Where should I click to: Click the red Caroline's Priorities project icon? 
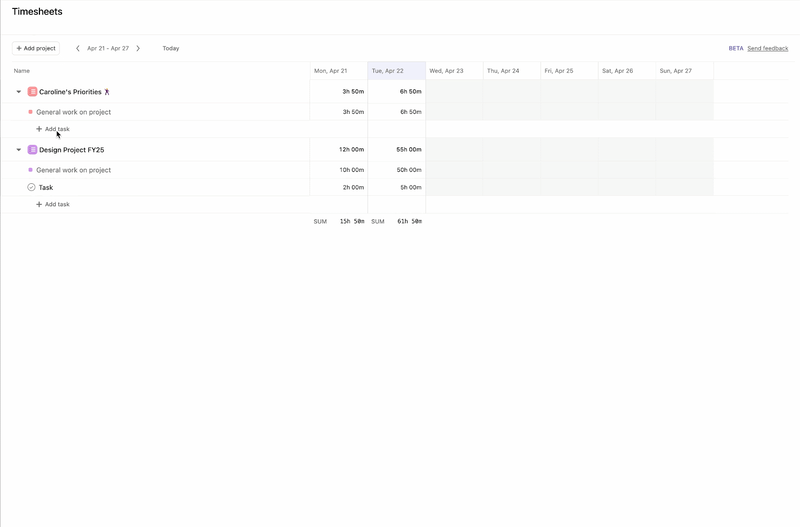32,92
